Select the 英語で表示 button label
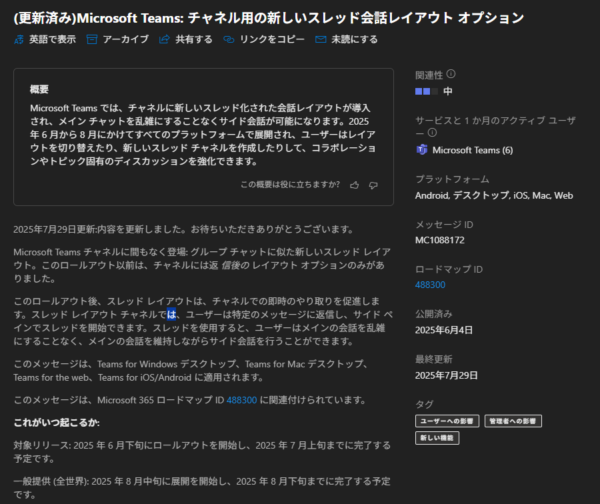This screenshot has width=600, height=504. pyautogui.click(x=52, y=39)
